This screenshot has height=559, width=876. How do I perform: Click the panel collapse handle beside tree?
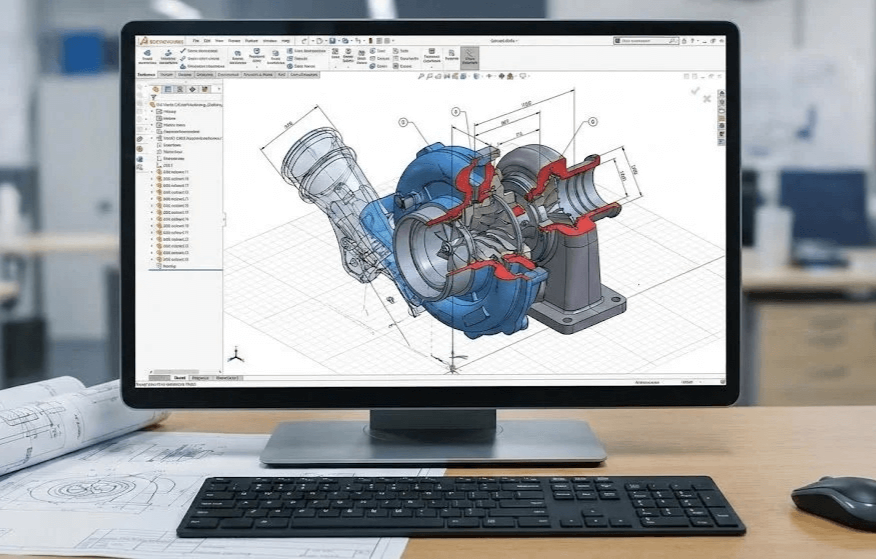coord(224,219)
